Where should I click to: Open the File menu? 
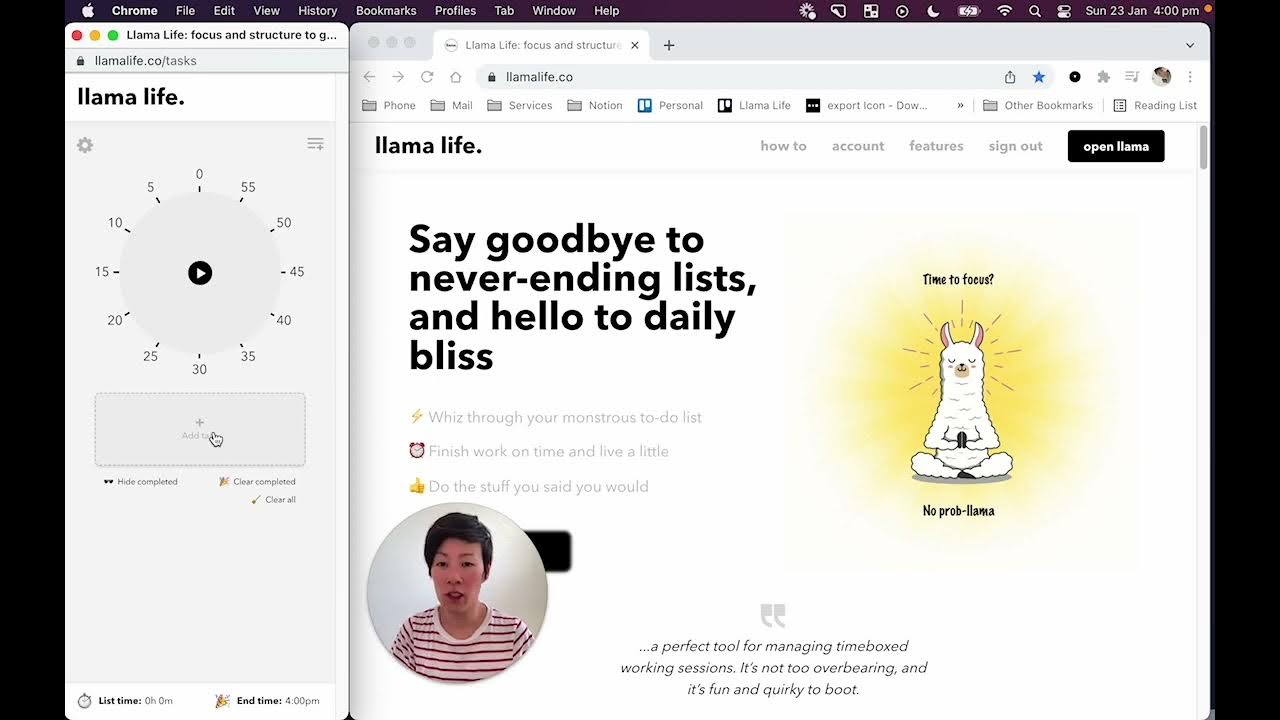[x=185, y=10]
